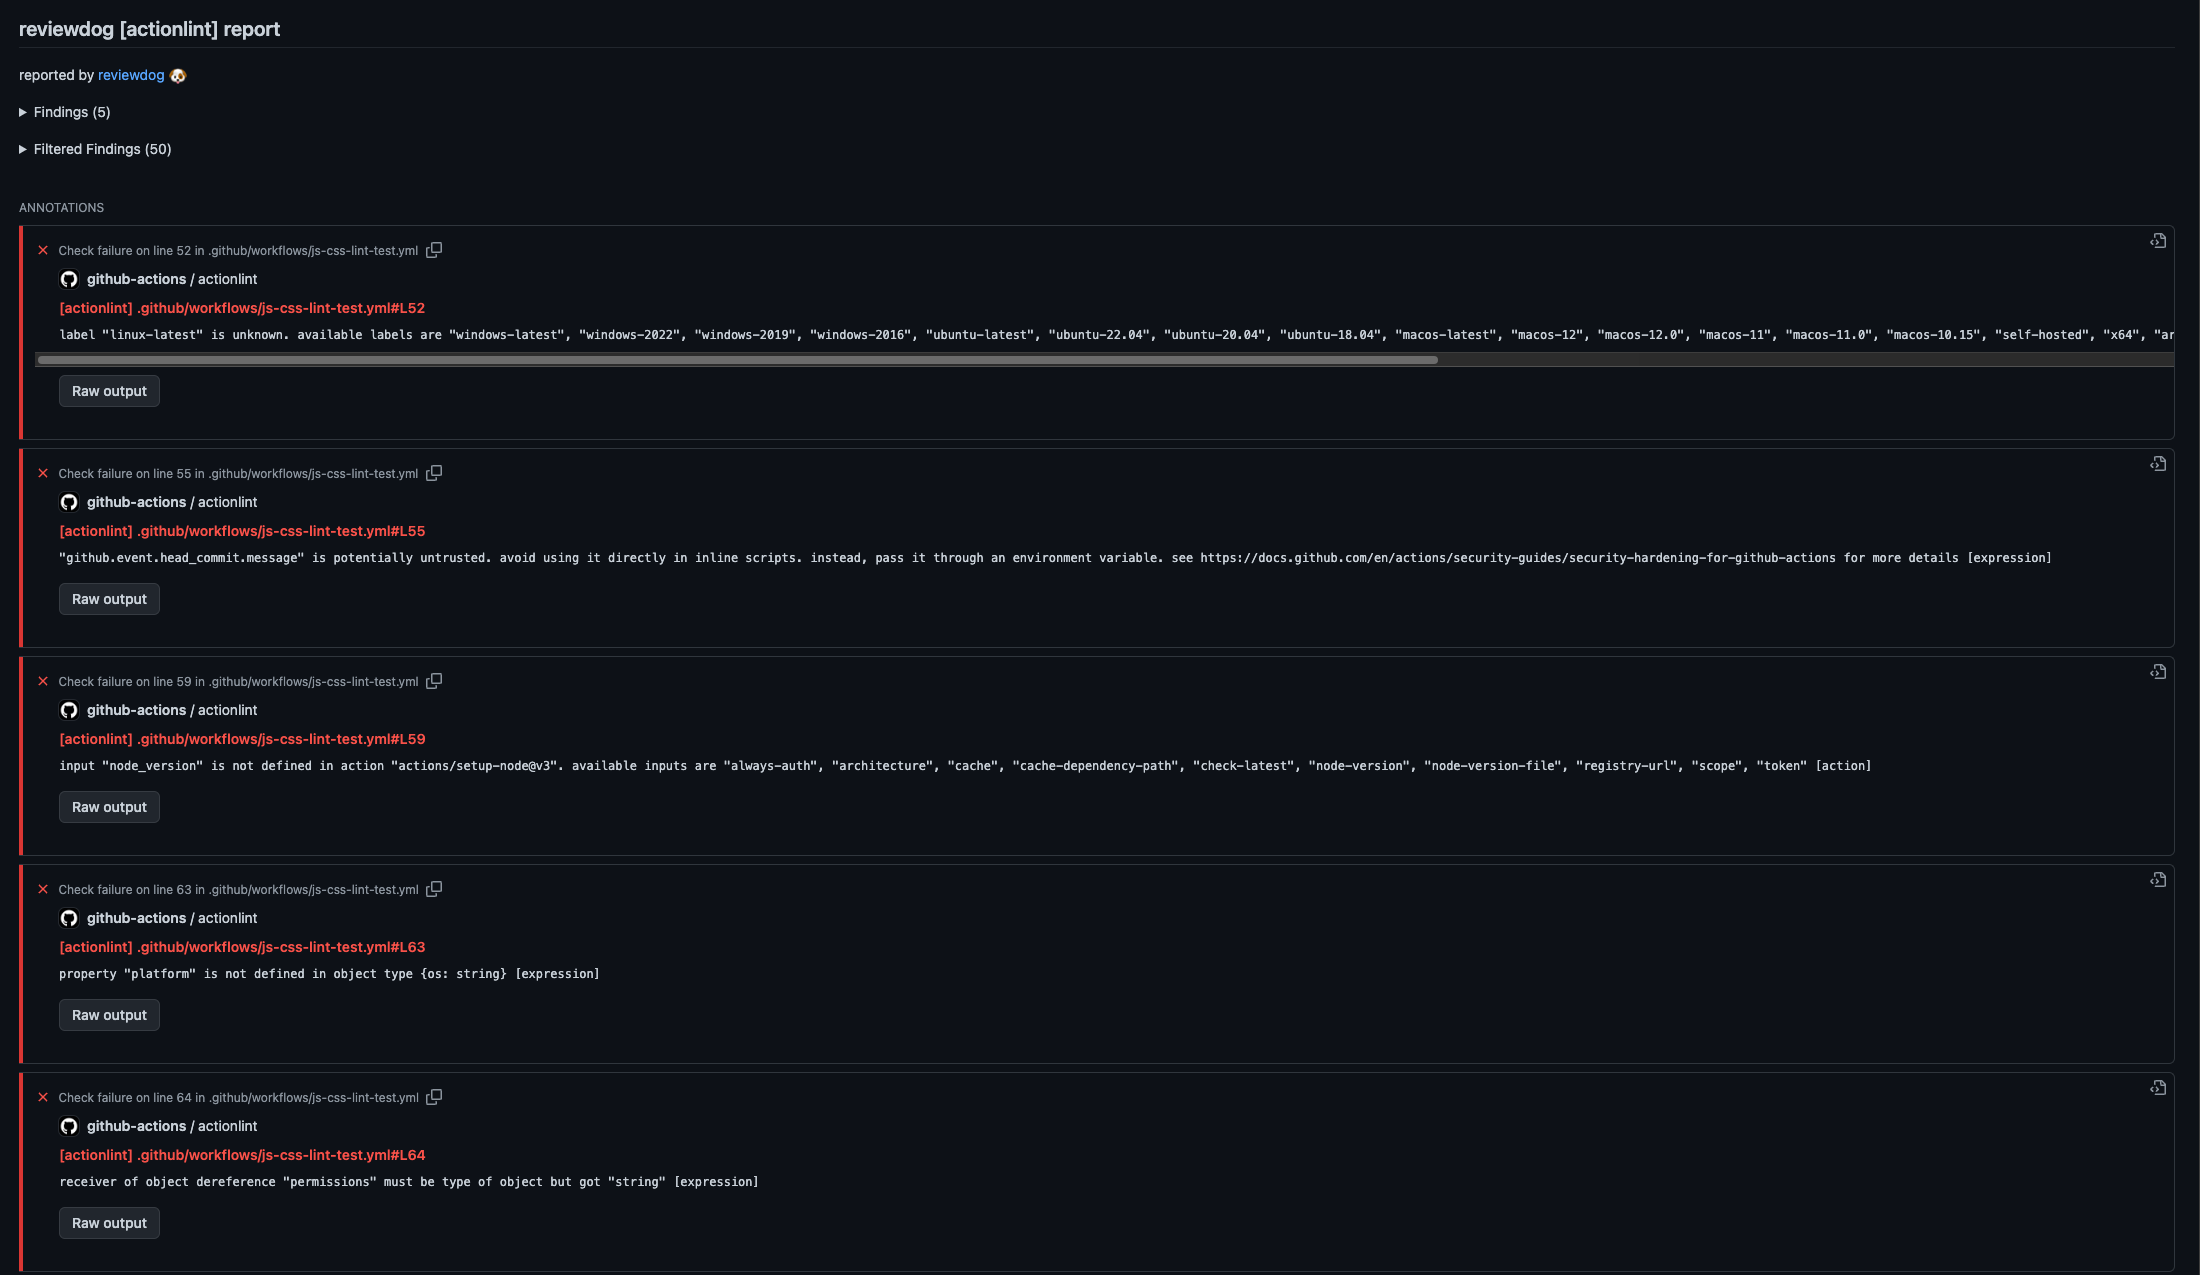
Task: Copy link icon beside line 52 annotation title
Action: click(x=435, y=250)
